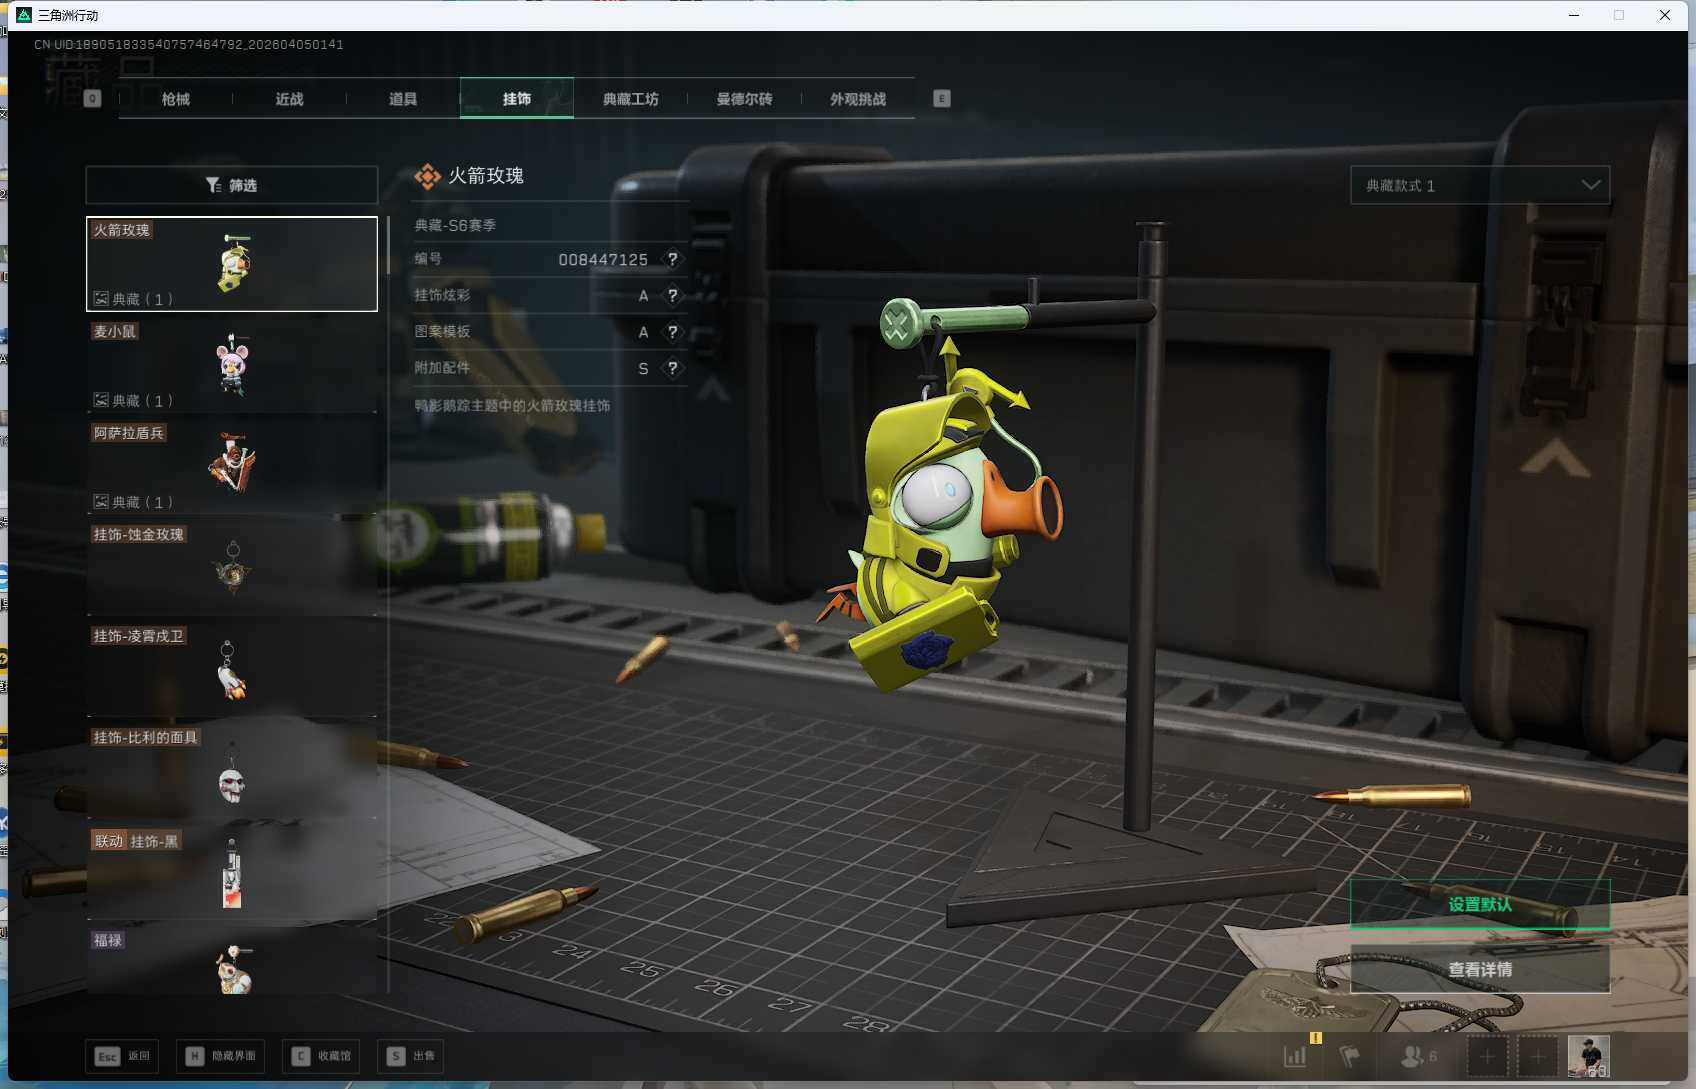The image size is (1696, 1089).
Task: Open the friends list icon
Action: pyautogui.click(x=1413, y=1056)
